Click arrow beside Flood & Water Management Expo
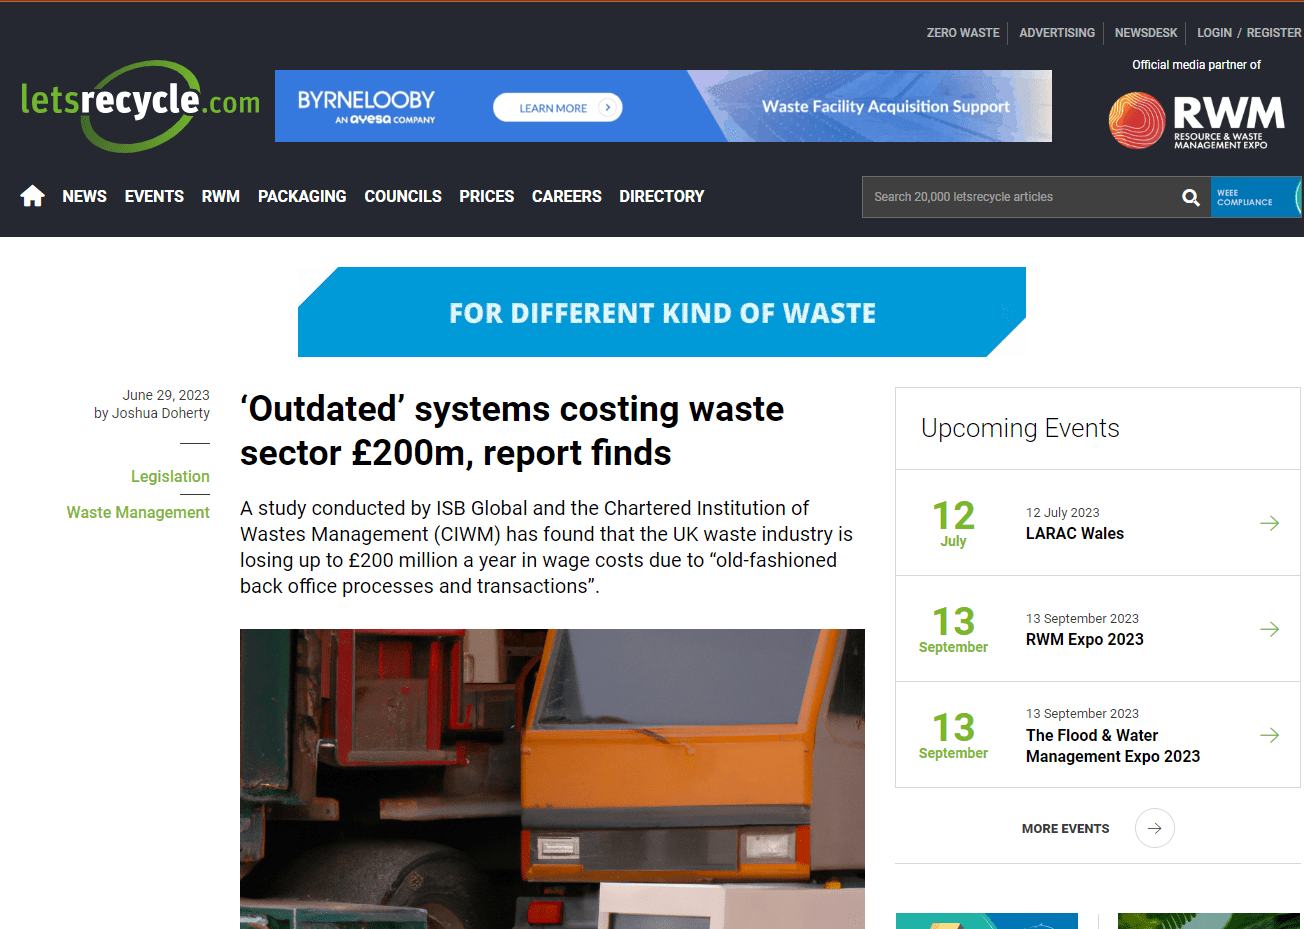1304x929 pixels. tap(1269, 735)
